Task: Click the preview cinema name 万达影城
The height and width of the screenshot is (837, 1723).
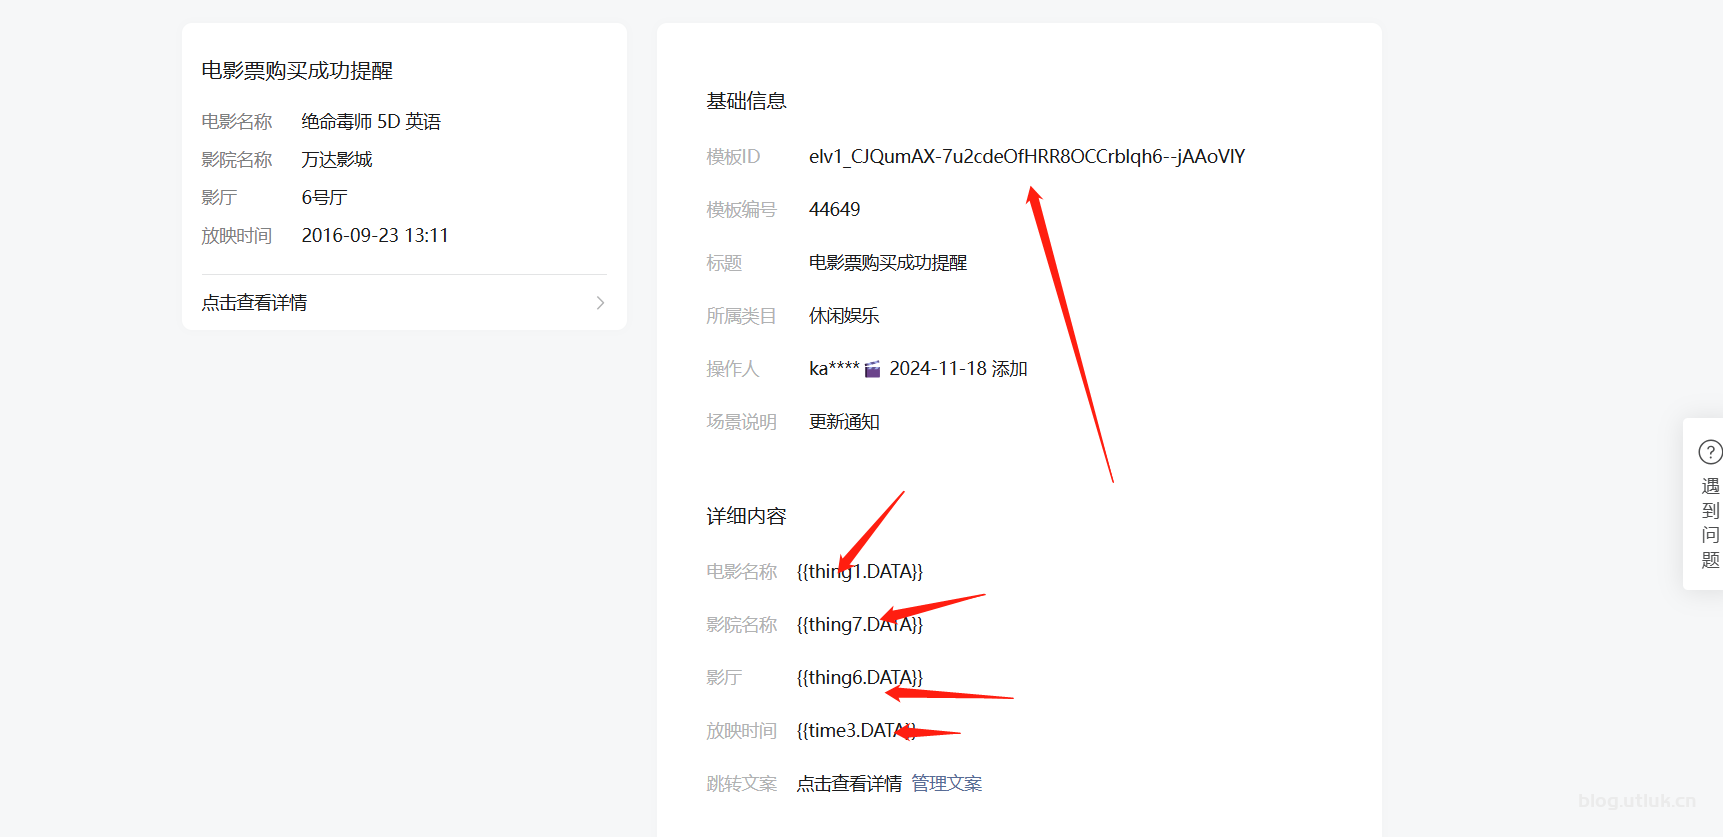Action: 337,160
